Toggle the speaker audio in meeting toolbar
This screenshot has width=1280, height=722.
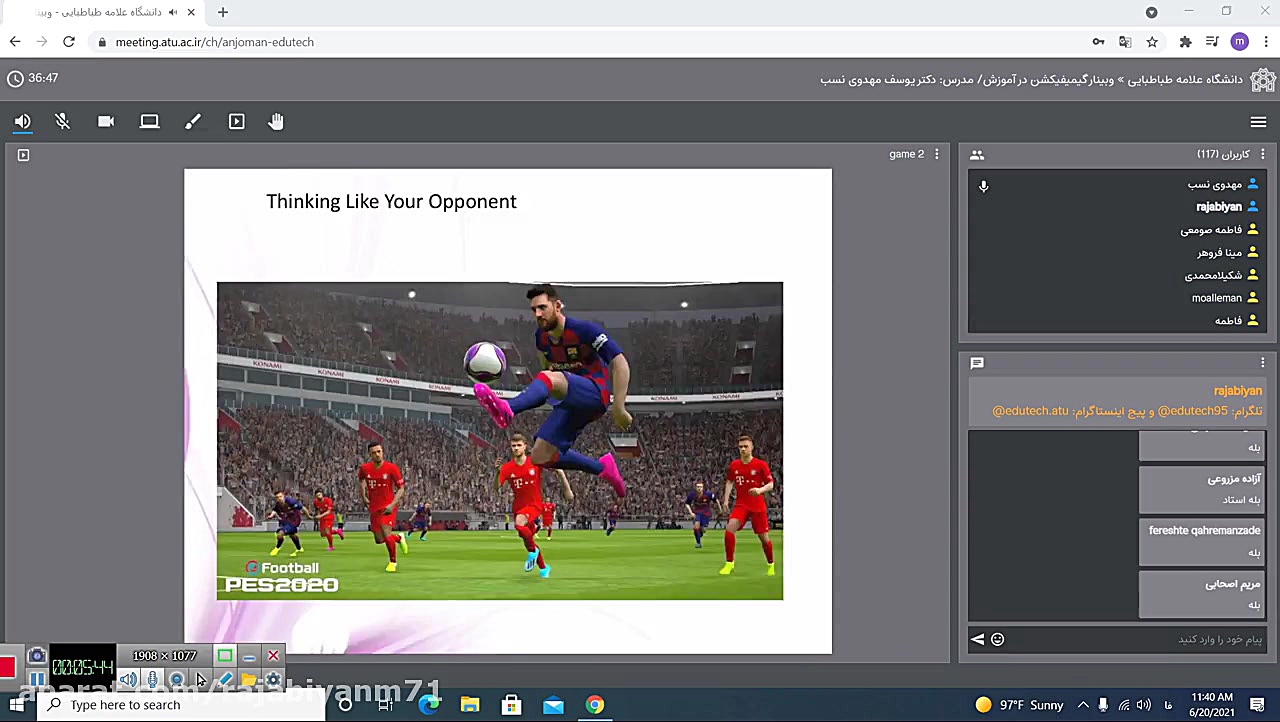tap(22, 121)
